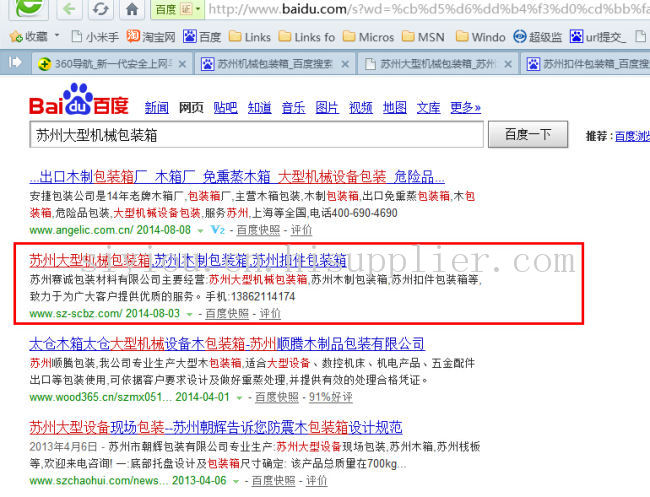The height and width of the screenshot is (497, 650).
Task: Click the Baidu search input box
Action: pos(256,134)
